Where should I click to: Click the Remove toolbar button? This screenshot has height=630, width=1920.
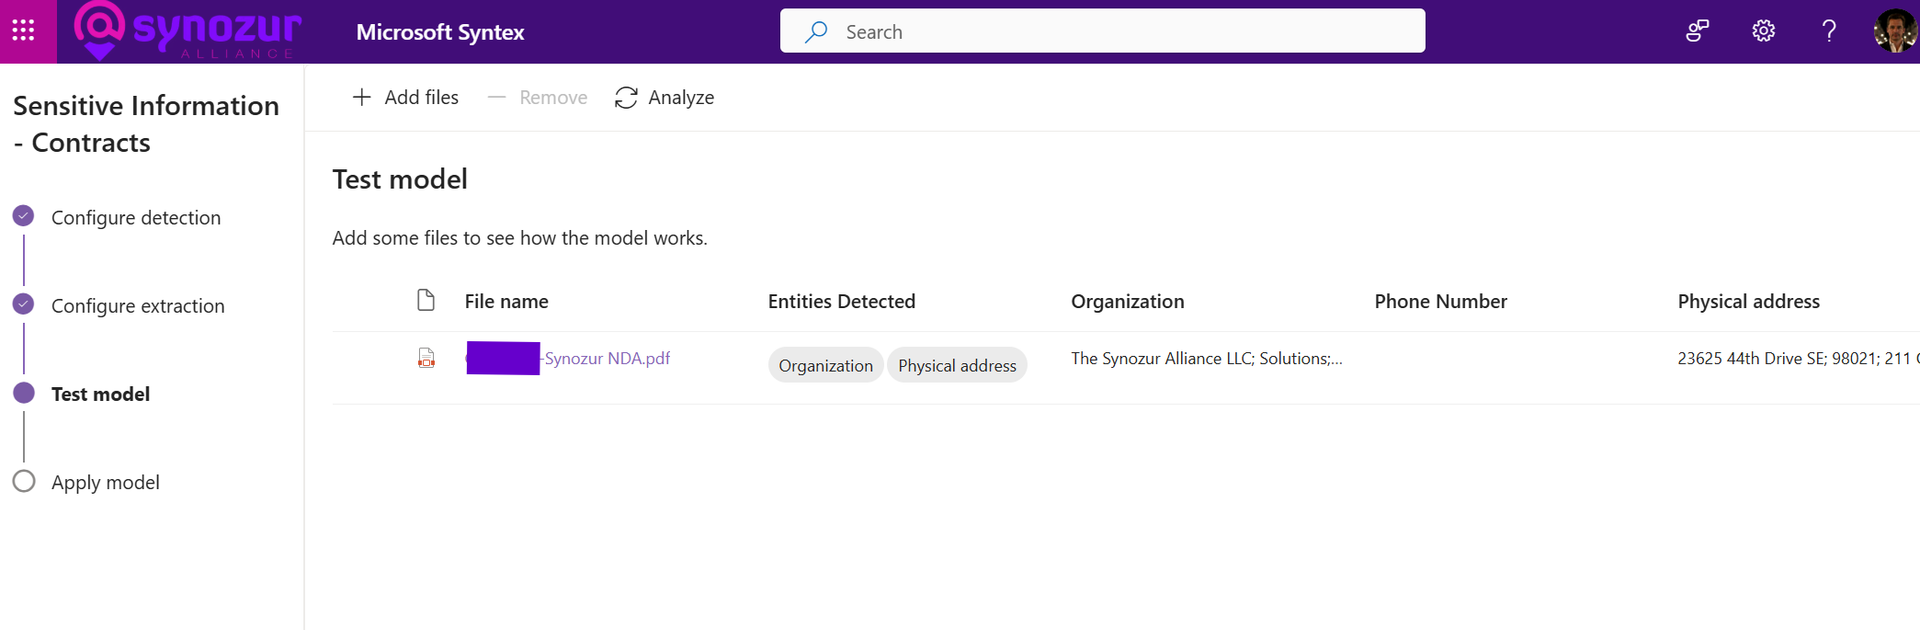(537, 97)
